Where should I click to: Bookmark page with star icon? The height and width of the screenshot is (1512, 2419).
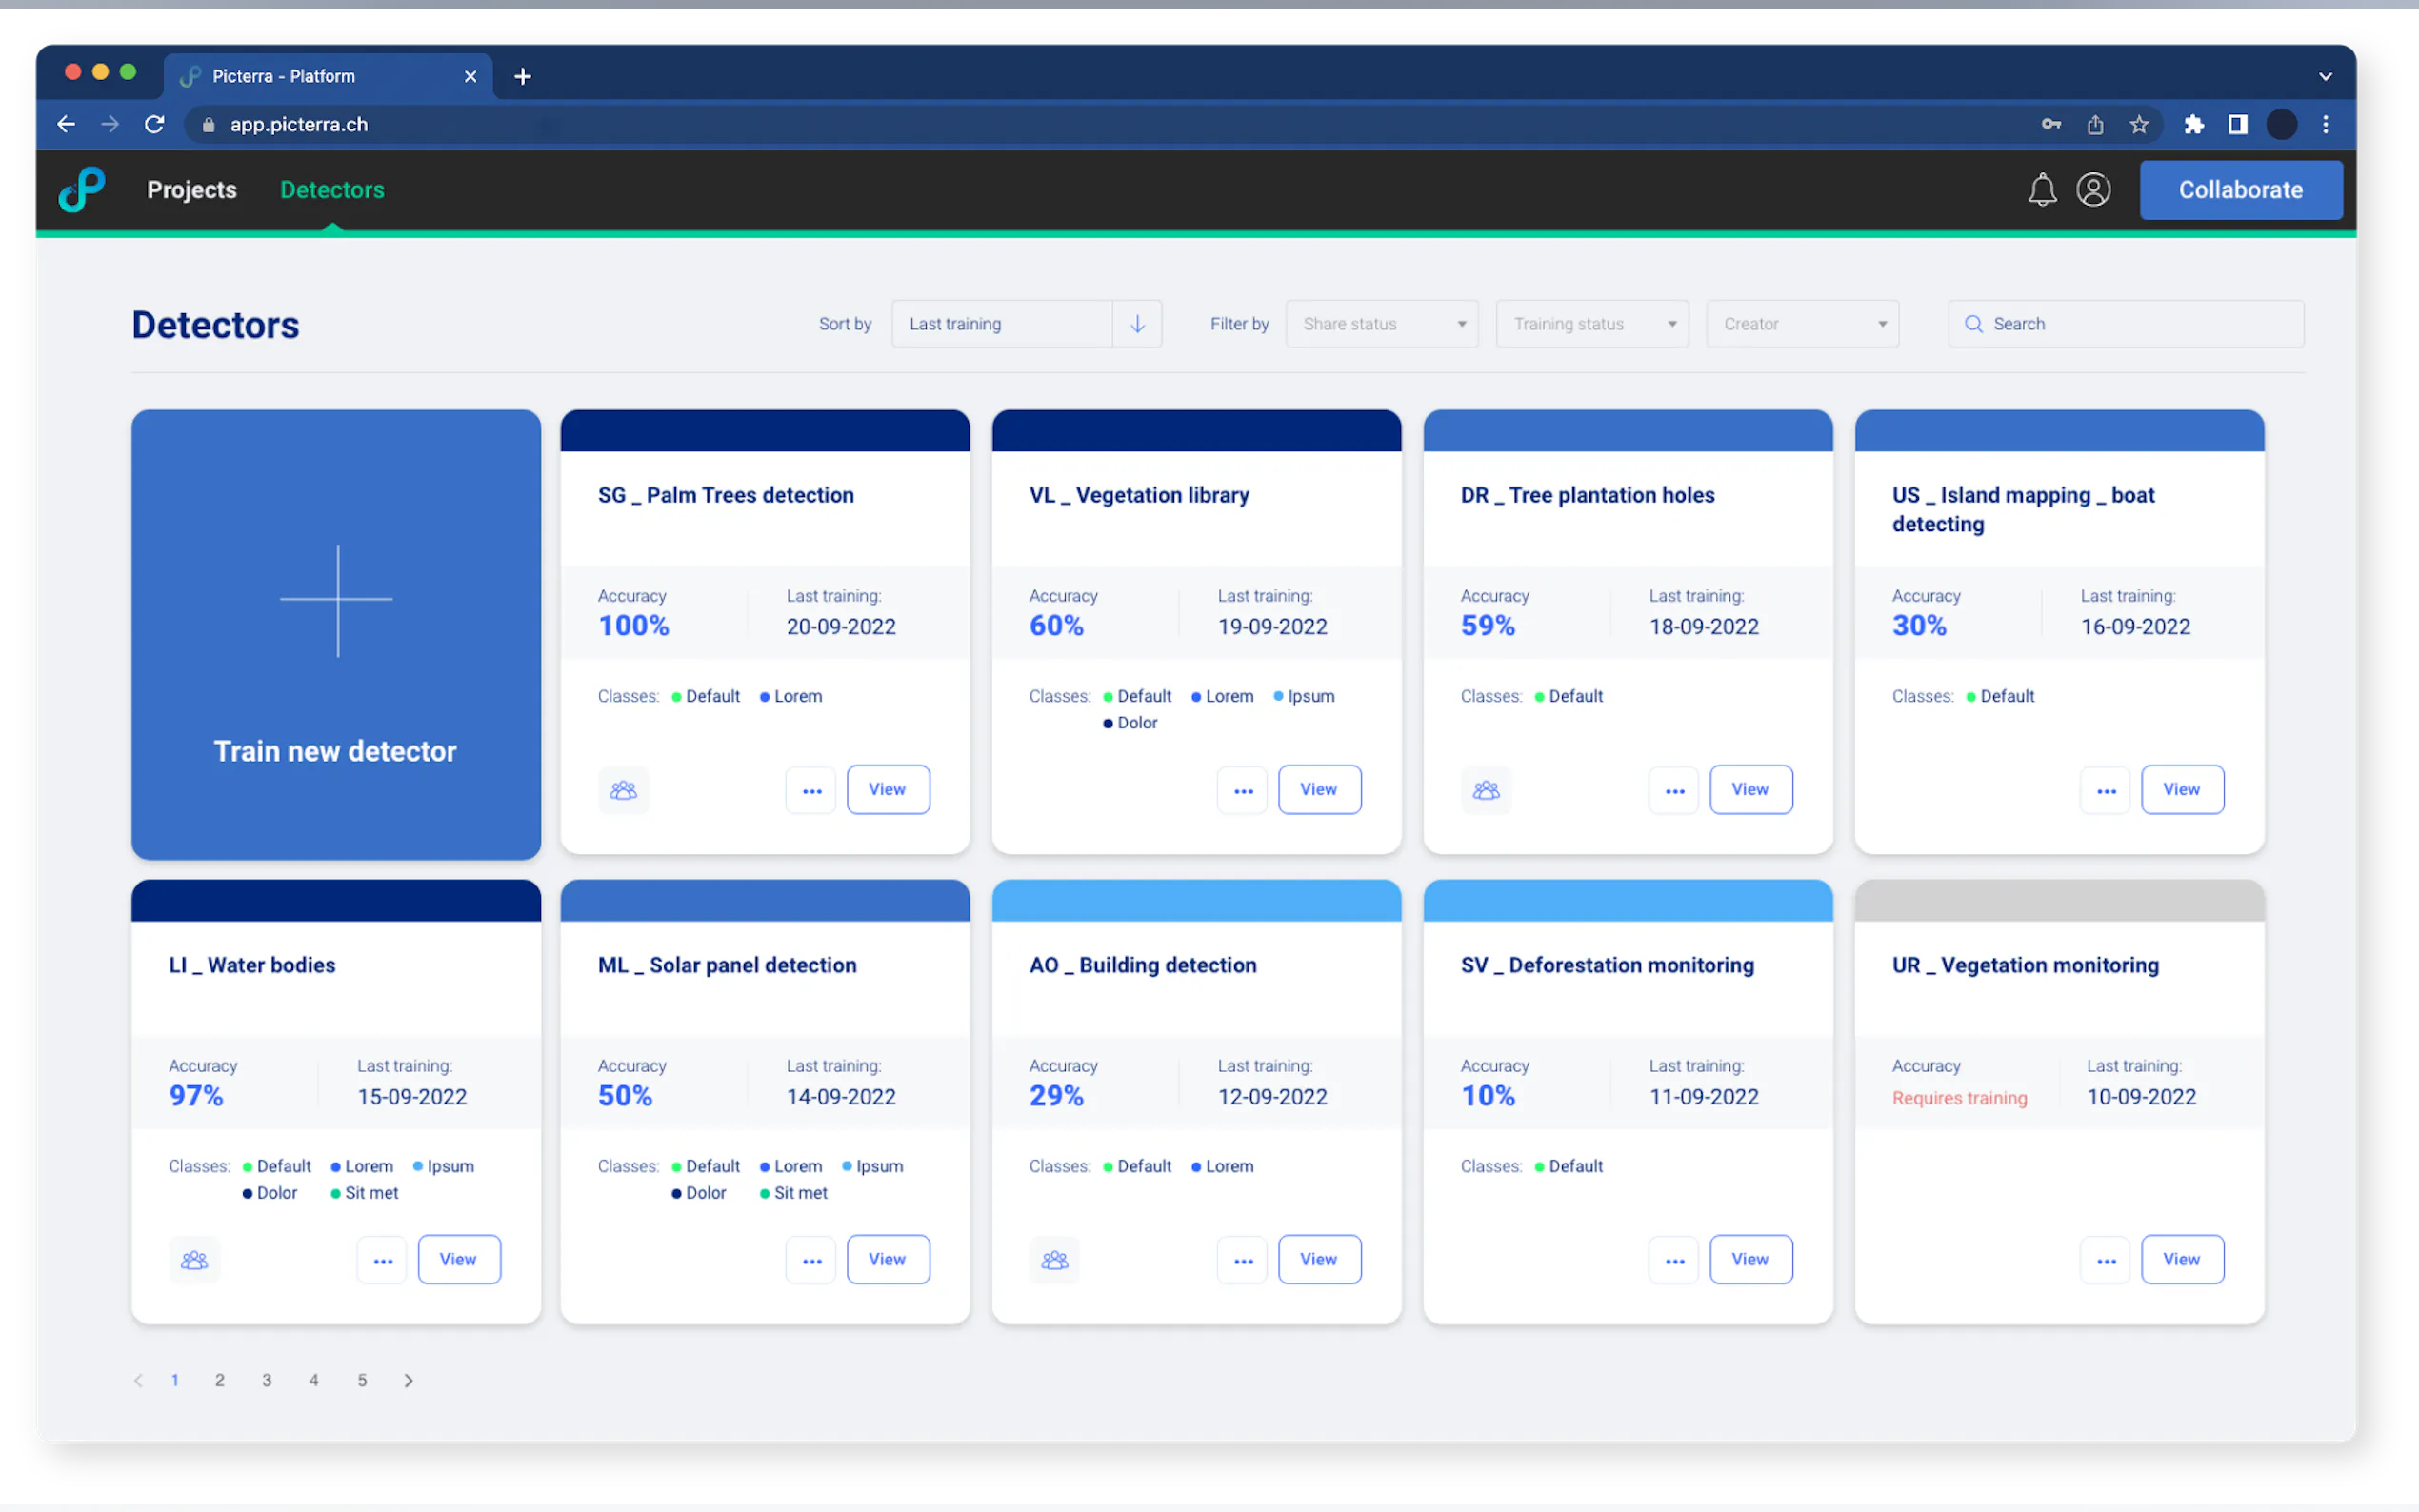[2138, 125]
